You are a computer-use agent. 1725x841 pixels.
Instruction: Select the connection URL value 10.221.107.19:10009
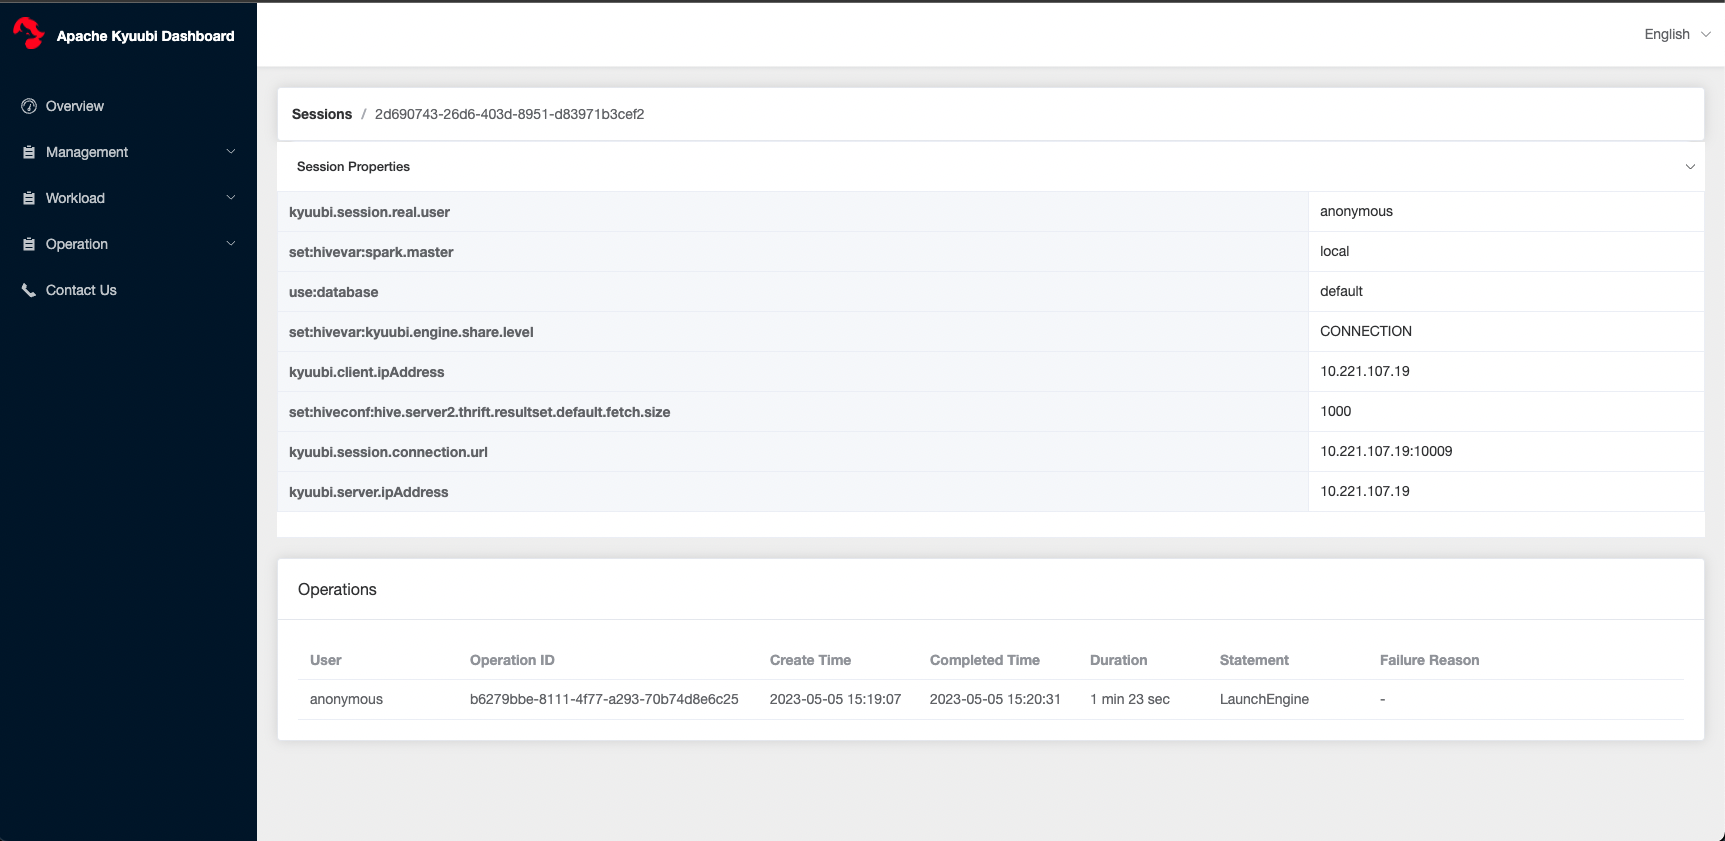1386,451
